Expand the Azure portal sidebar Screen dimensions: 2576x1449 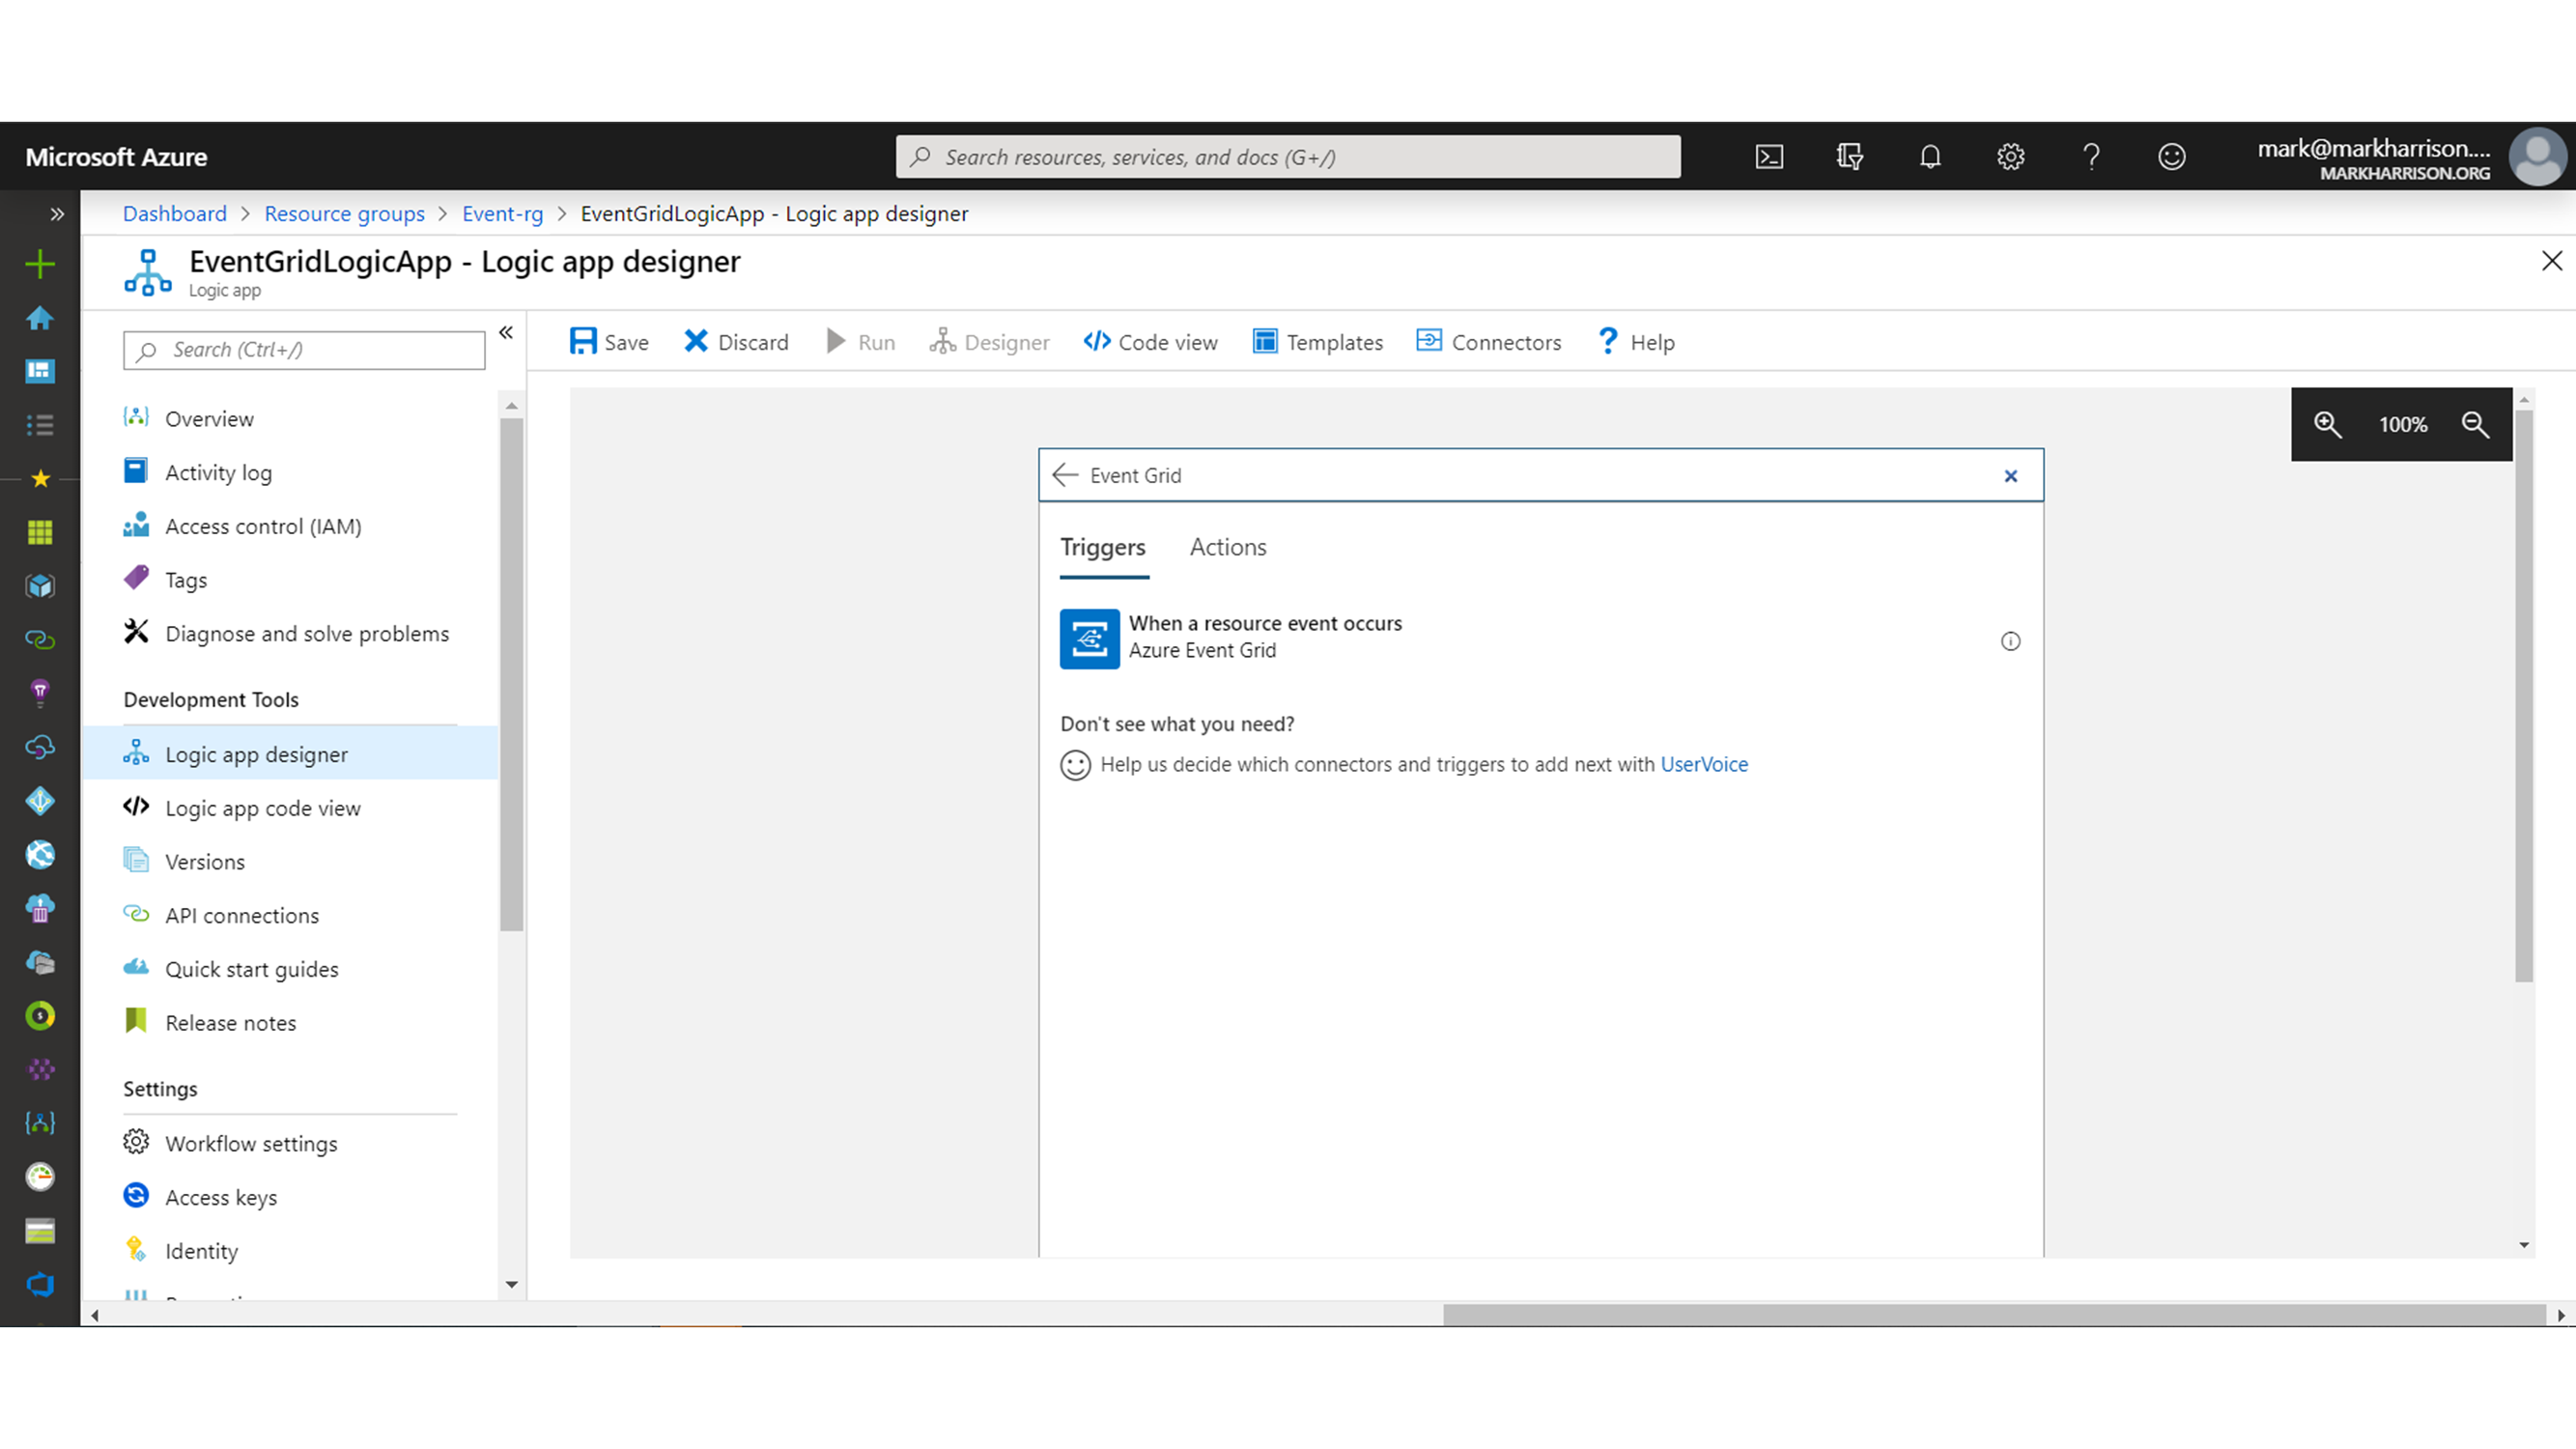point(57,214)
